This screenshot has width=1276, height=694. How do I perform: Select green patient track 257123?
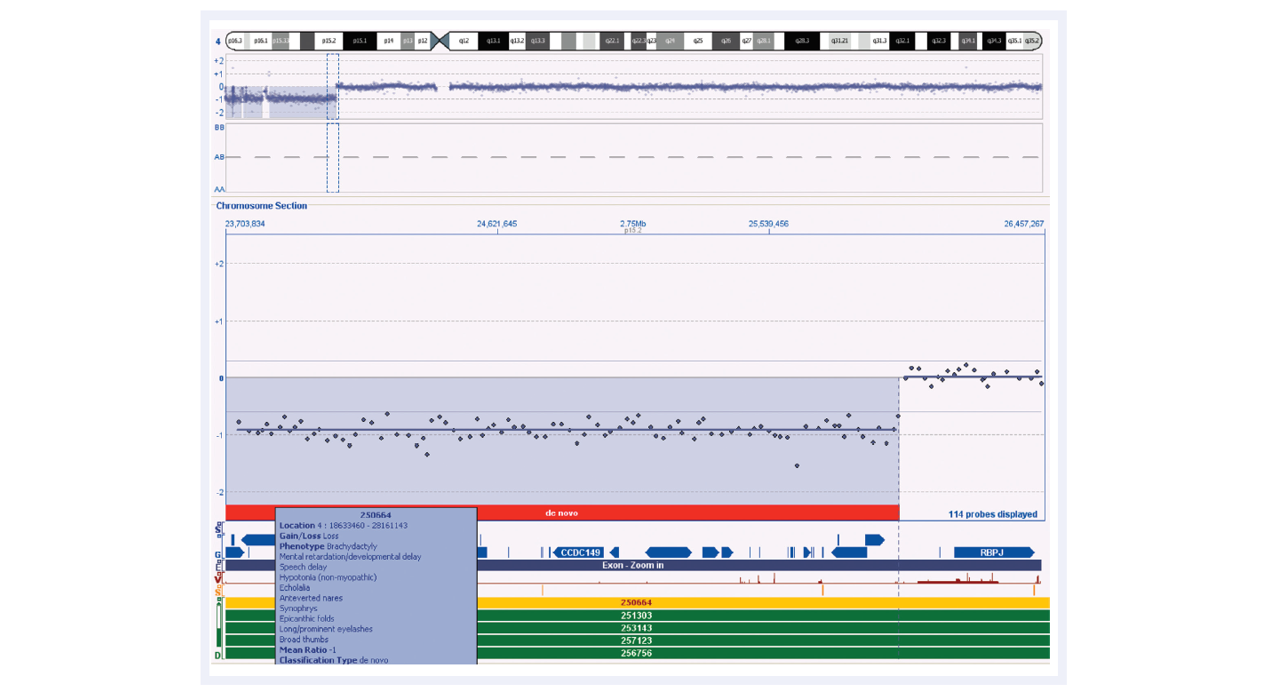pos(637,640)
